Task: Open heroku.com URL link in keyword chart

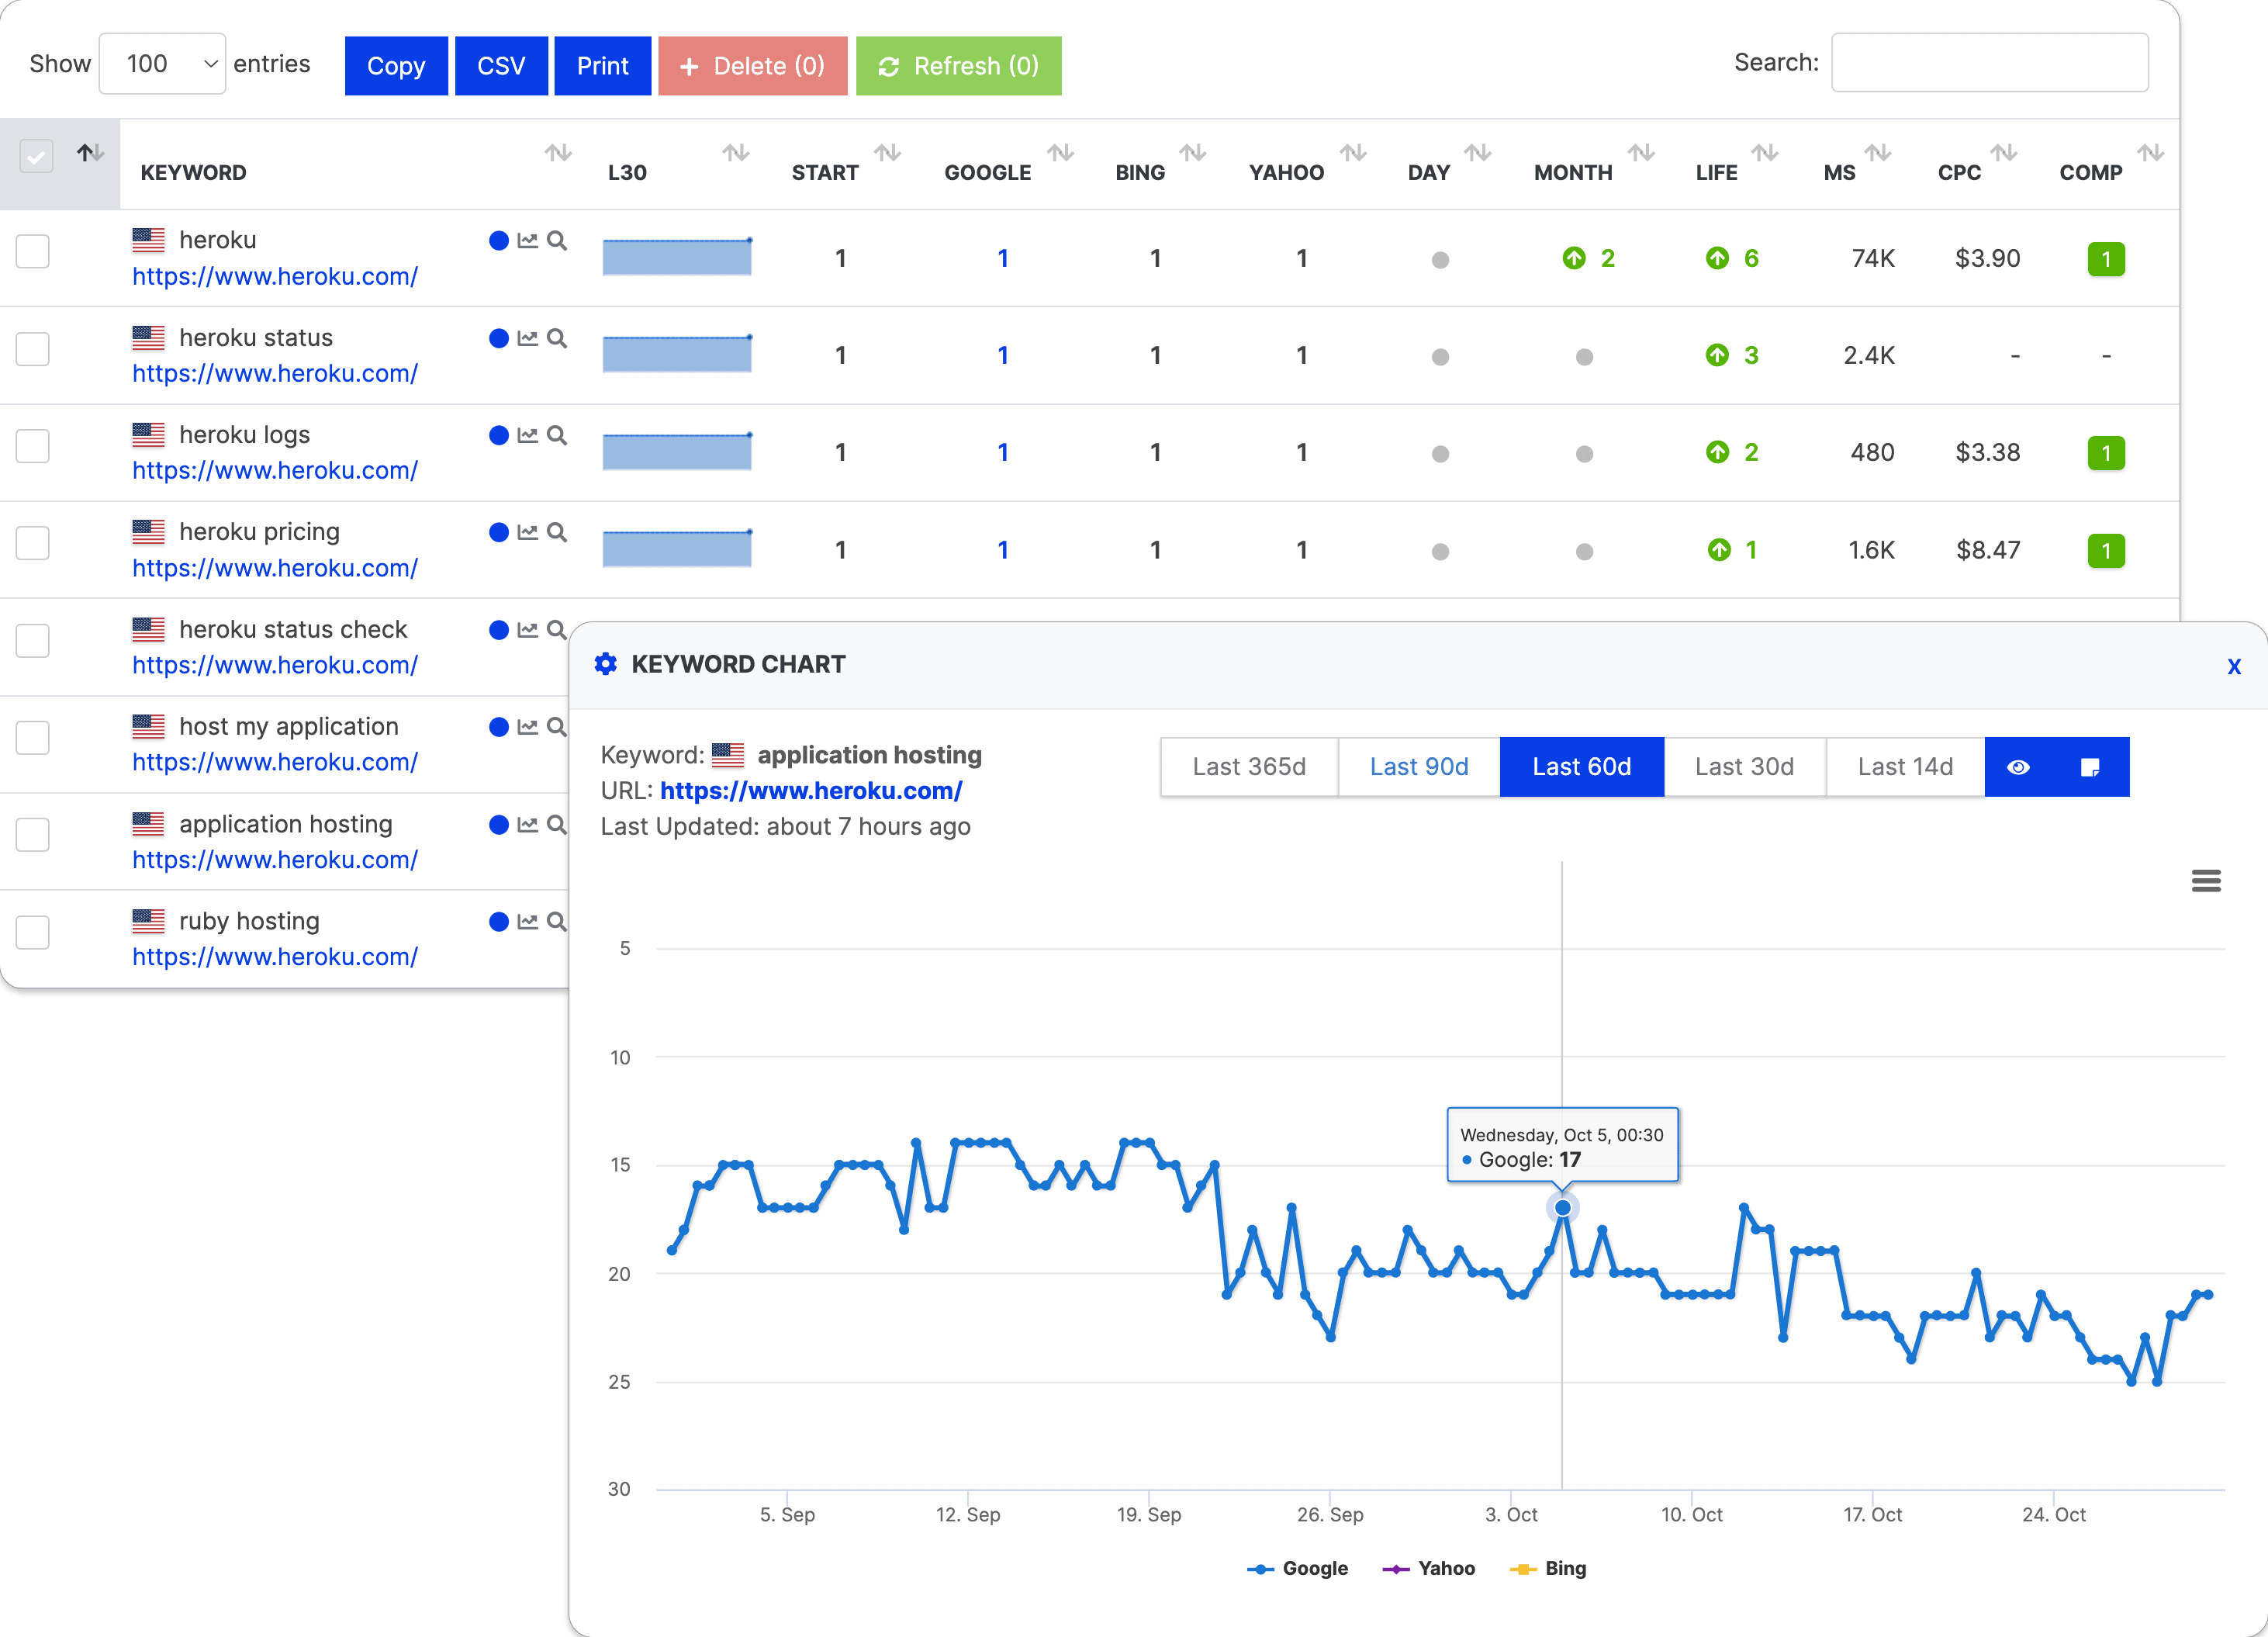Action: [811, 791]
